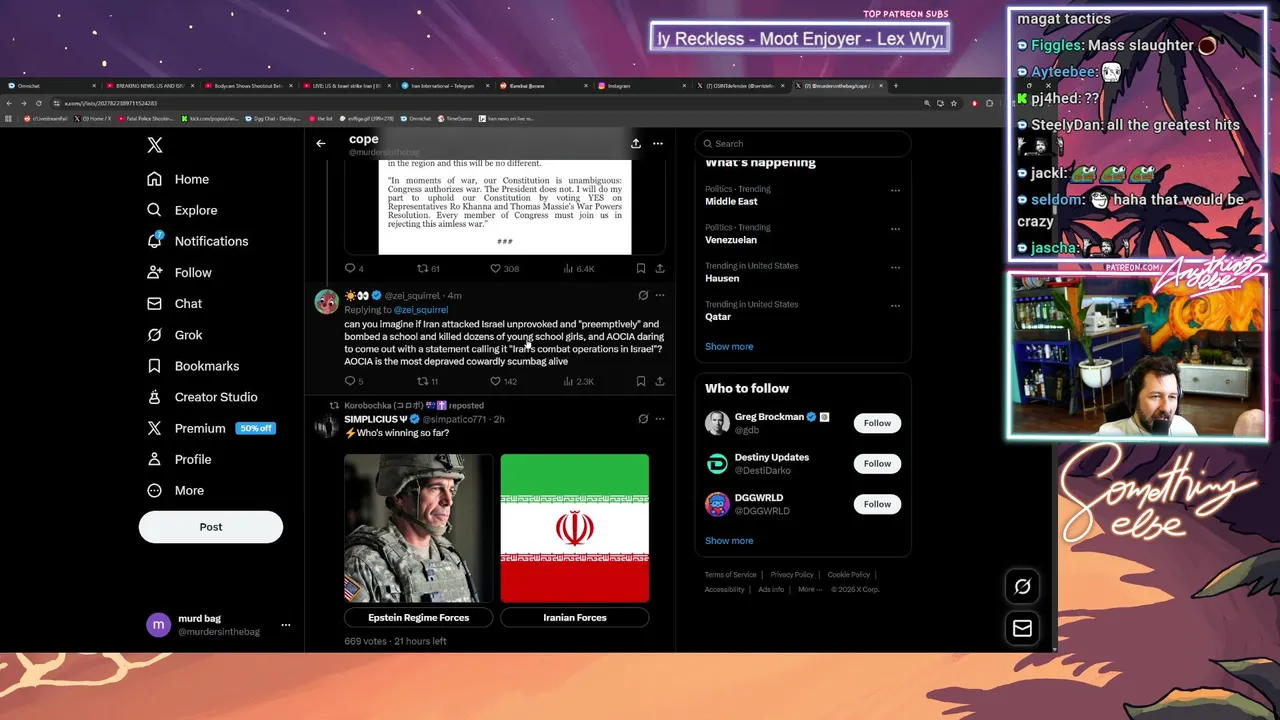
Task: Open Notifications in the sidebar
Action: [197, 241]
